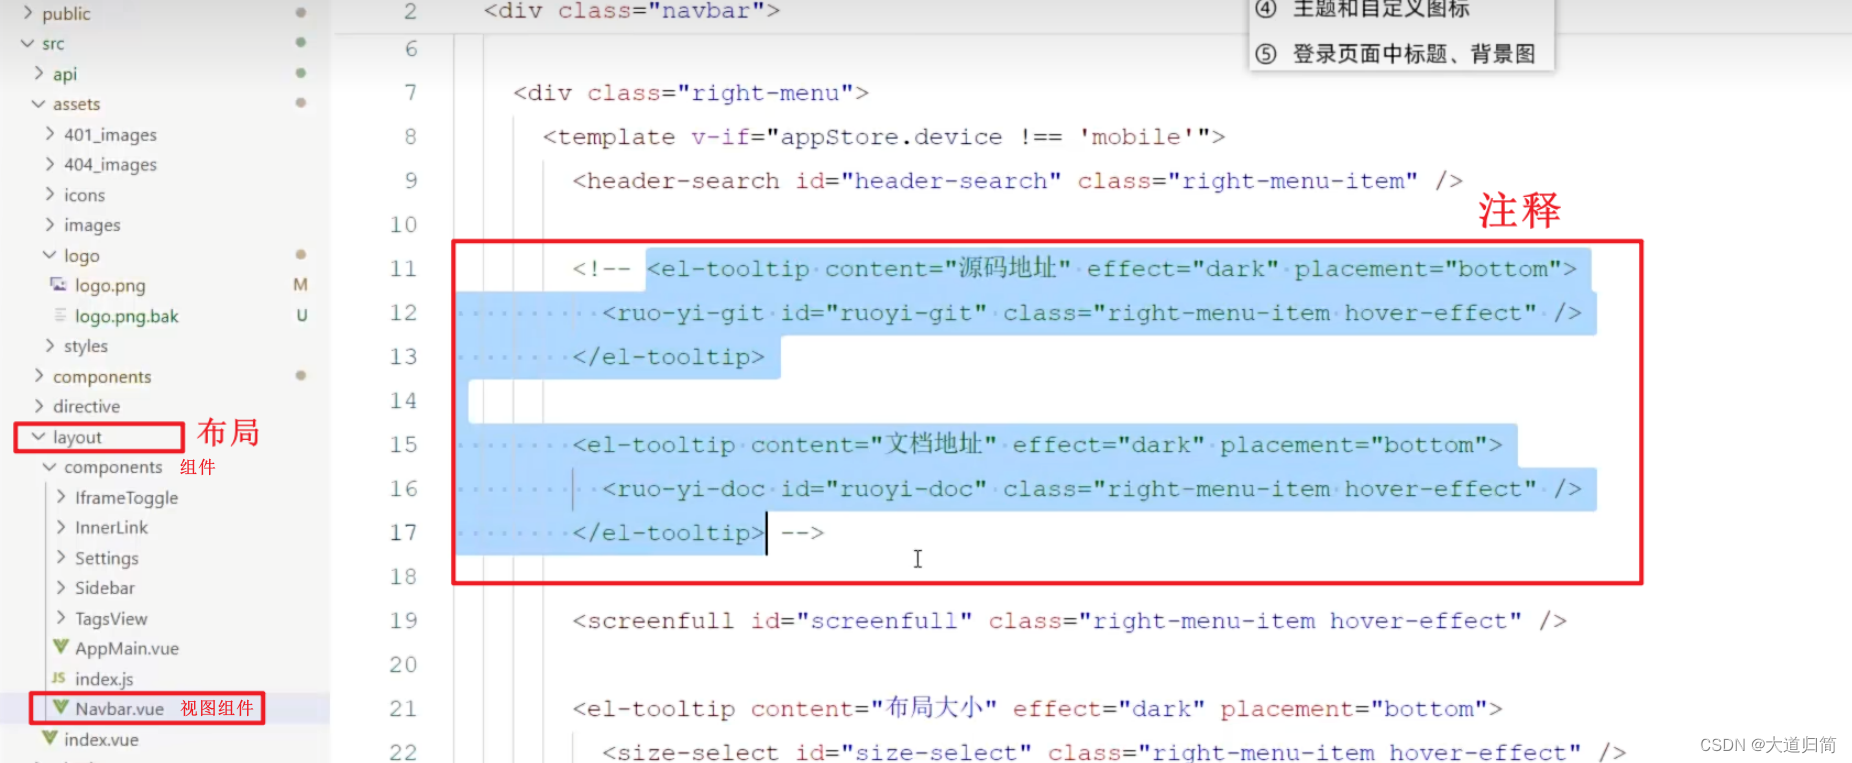Select the public folder label
Image resolution: width=1852 pixels, height=763 pixels.
coord(66,14)
